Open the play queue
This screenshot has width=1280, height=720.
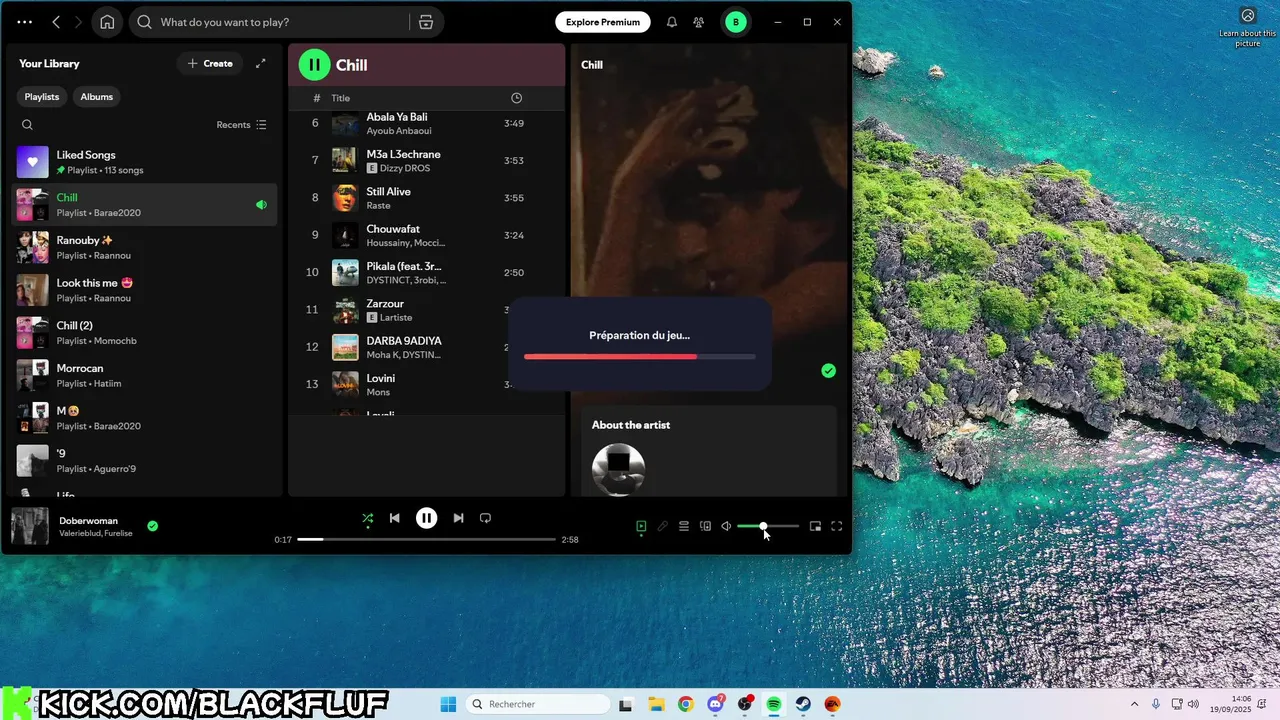tap(684, 526)
